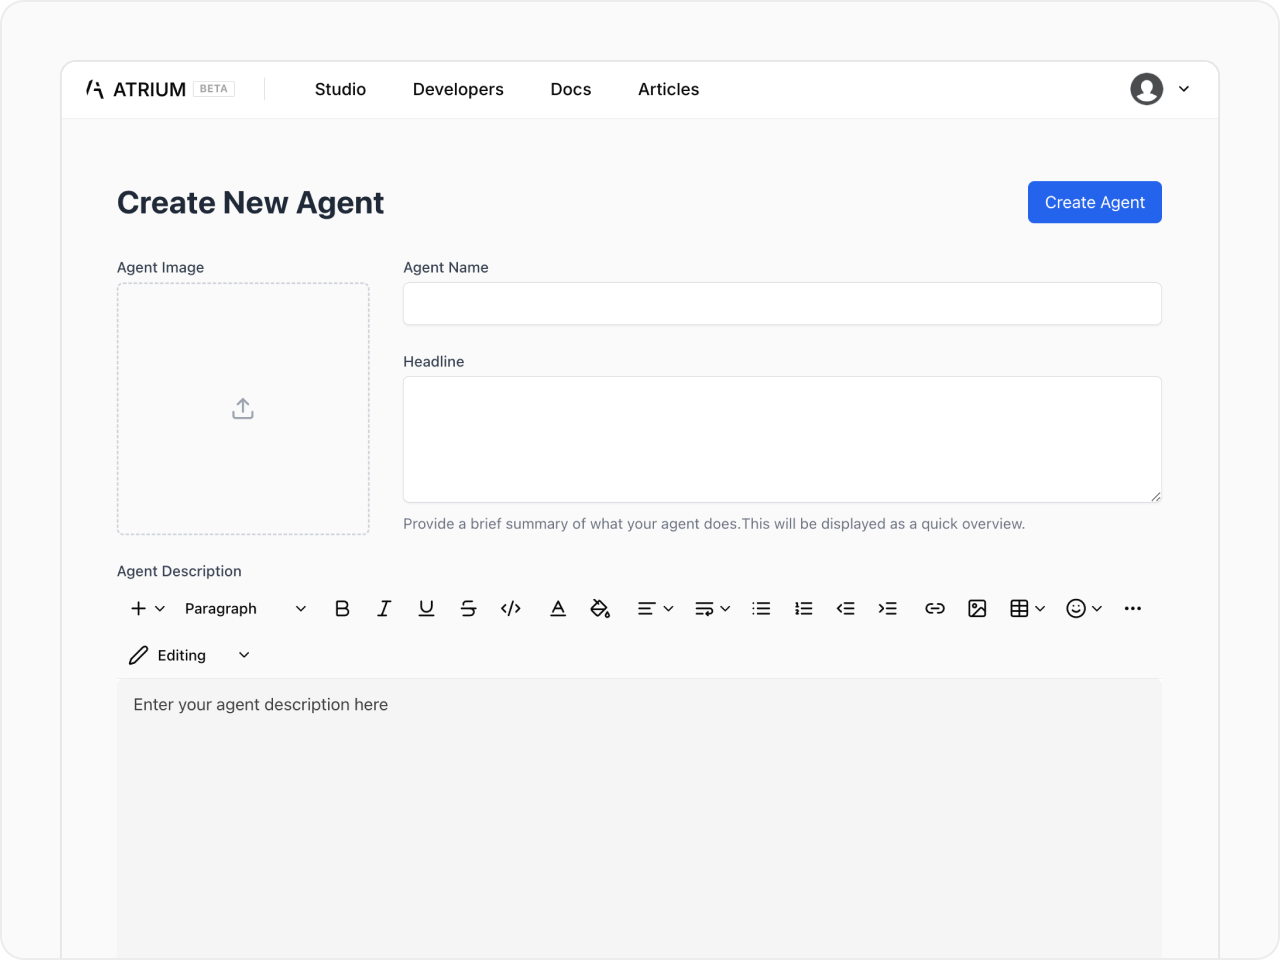
Task: Apply strikethrough formatting
Action: (x=468, y=608)
